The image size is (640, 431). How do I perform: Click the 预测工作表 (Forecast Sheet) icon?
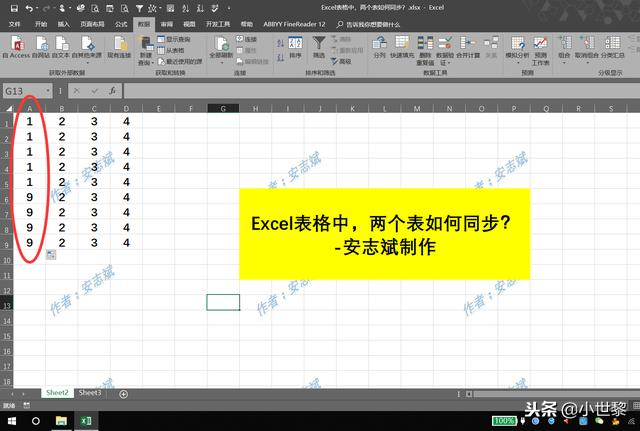pos(540,51)
